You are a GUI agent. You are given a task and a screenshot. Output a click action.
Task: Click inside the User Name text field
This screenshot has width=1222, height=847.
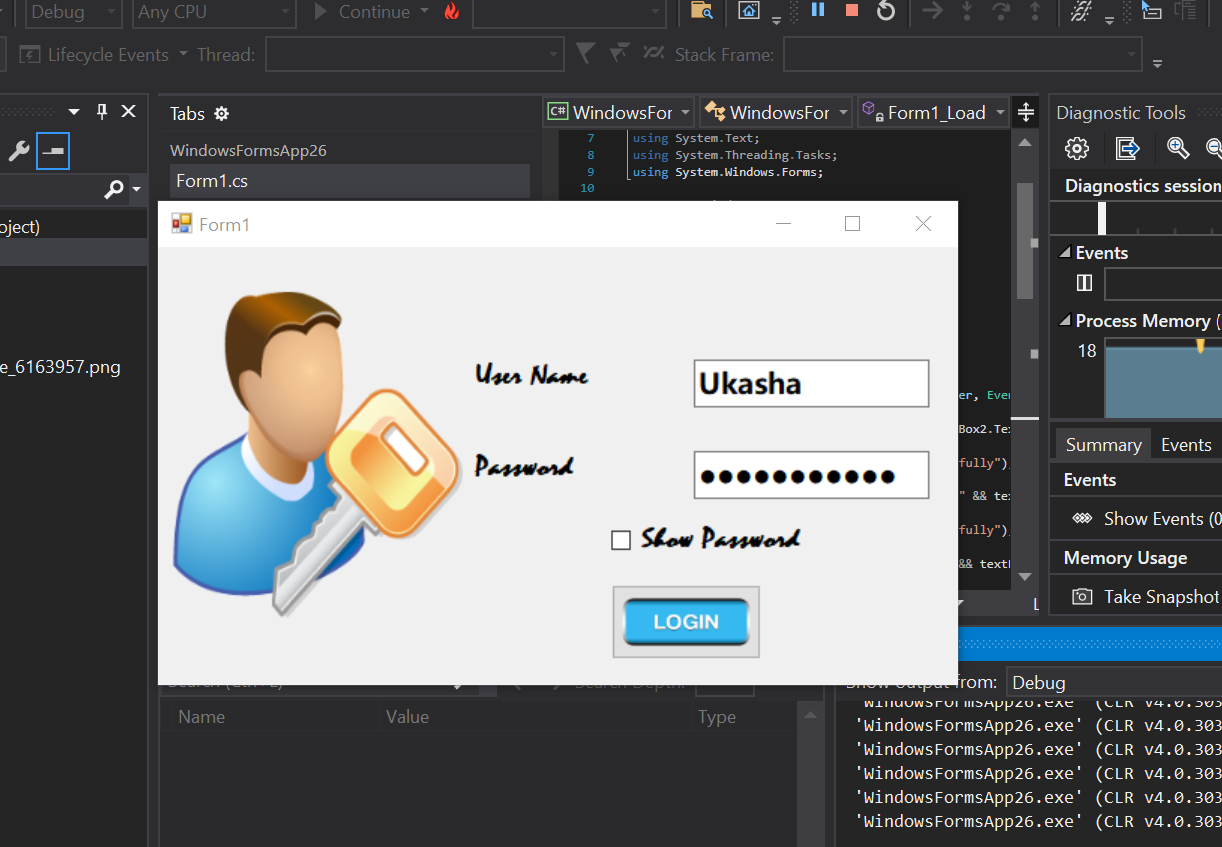[810, 383]
